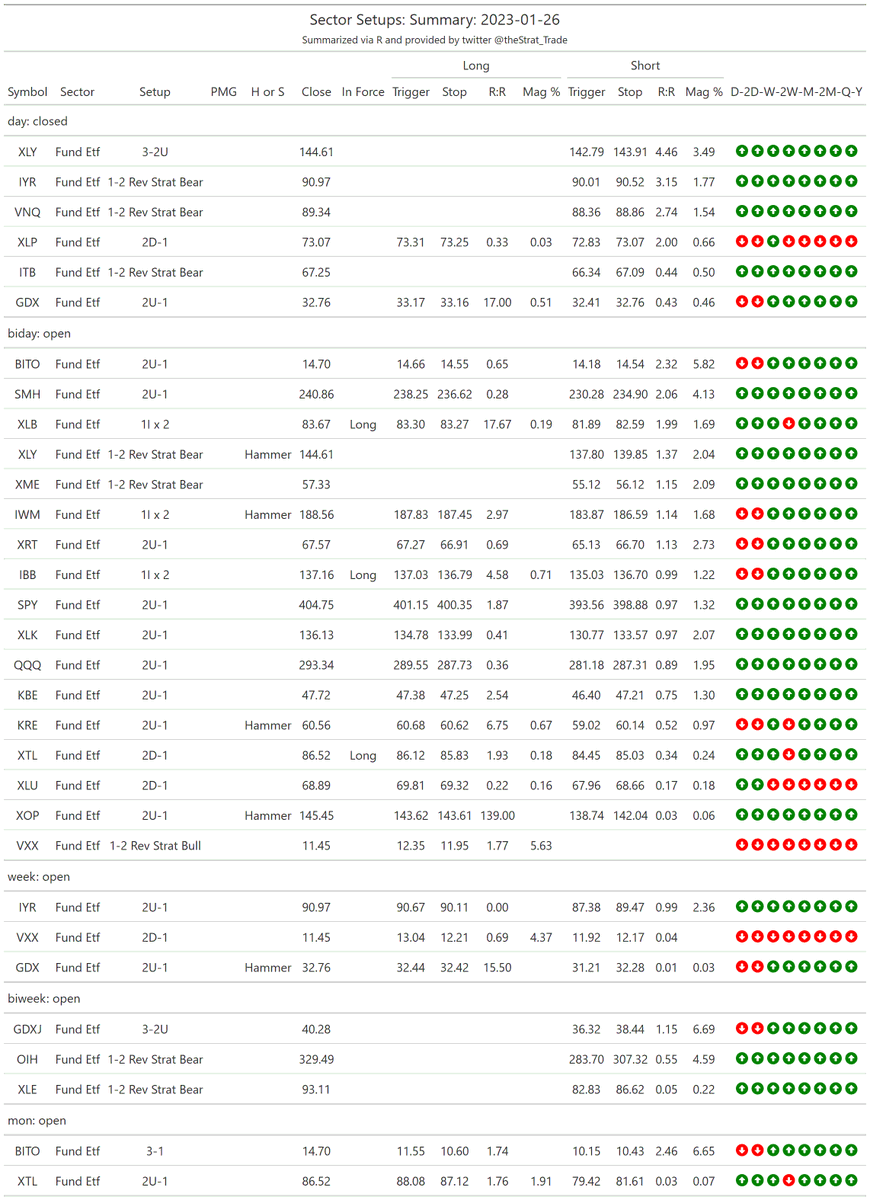Click the SMH symbol cell

28,395
